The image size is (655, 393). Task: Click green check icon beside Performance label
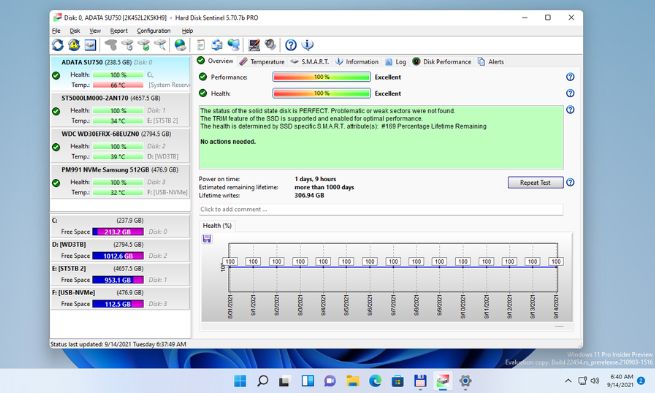tap(203, 77)
